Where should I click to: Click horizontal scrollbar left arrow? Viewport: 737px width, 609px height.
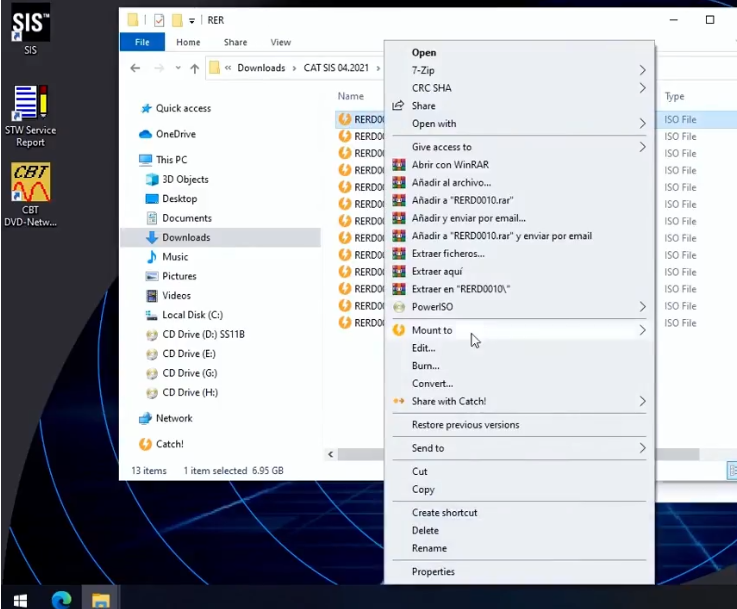tap(330, 454)
